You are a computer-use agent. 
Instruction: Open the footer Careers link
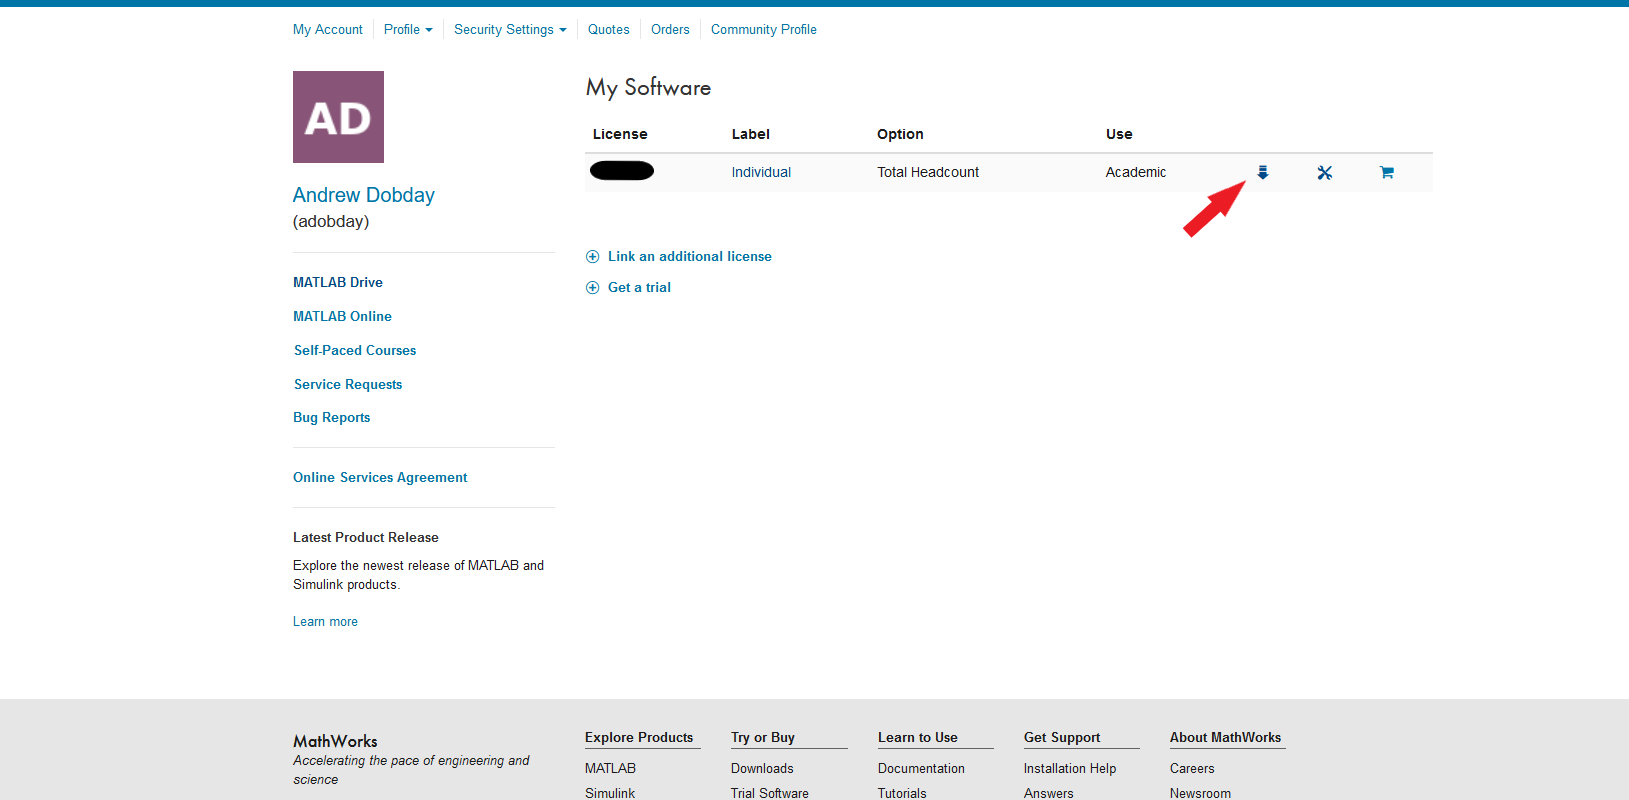[1192, 768]
